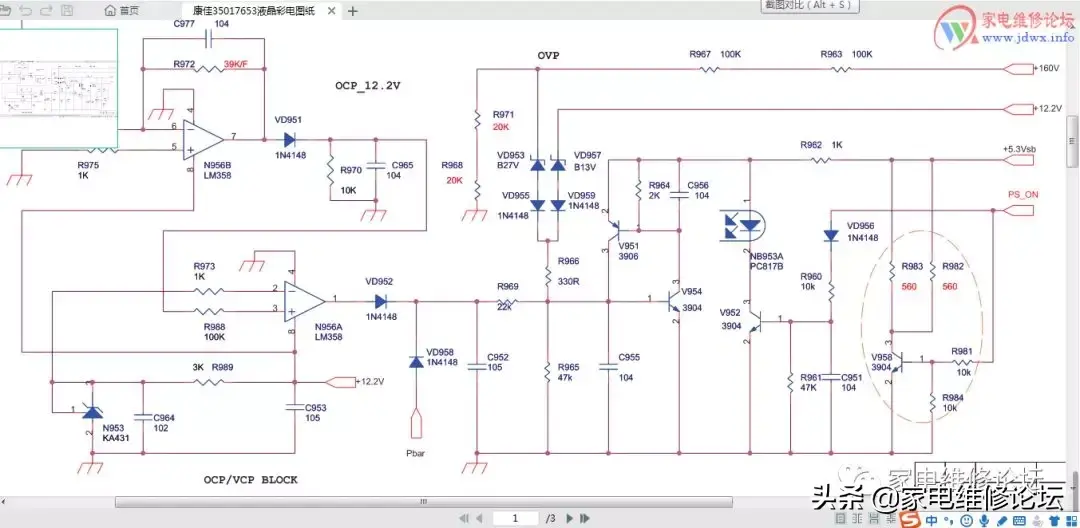
Task: Click the V954 3904 transistor label
Action: tap(692, 302)
